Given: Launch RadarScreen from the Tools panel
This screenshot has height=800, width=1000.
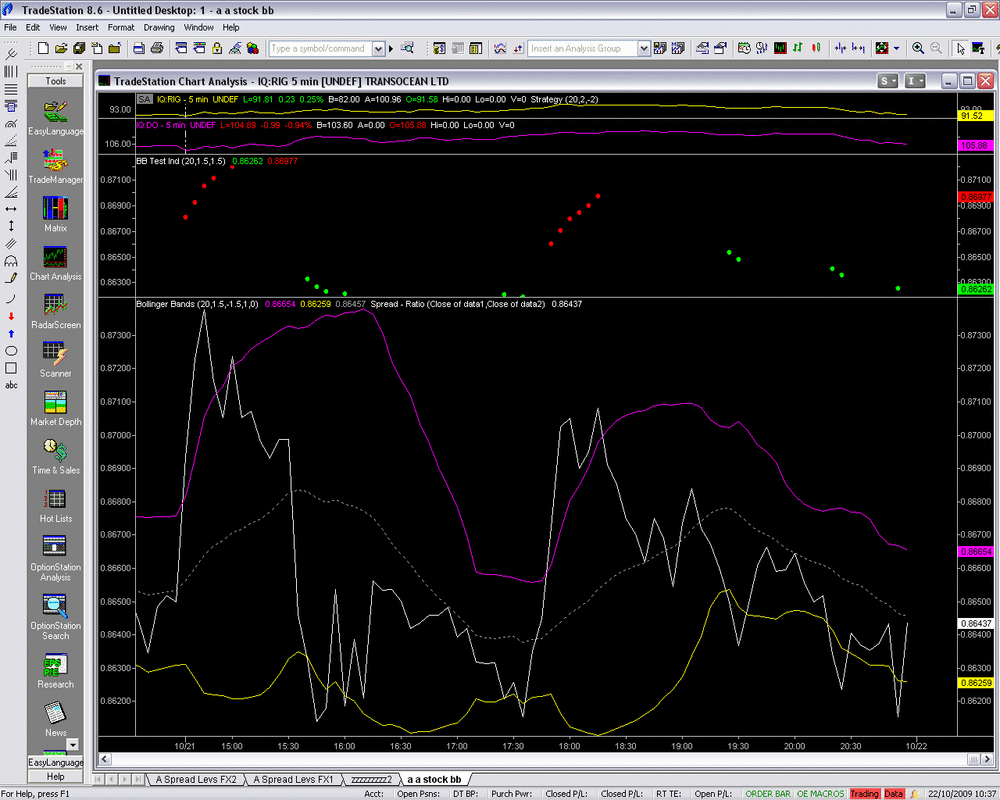Looking at the screenshot, I should tap(55, 311).
